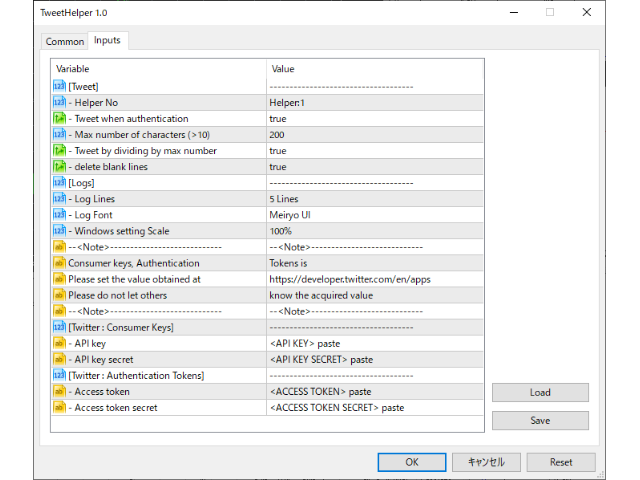Click the boolean icon next to delete blank lines
This screenshot has width=640, height=480.
59,167
